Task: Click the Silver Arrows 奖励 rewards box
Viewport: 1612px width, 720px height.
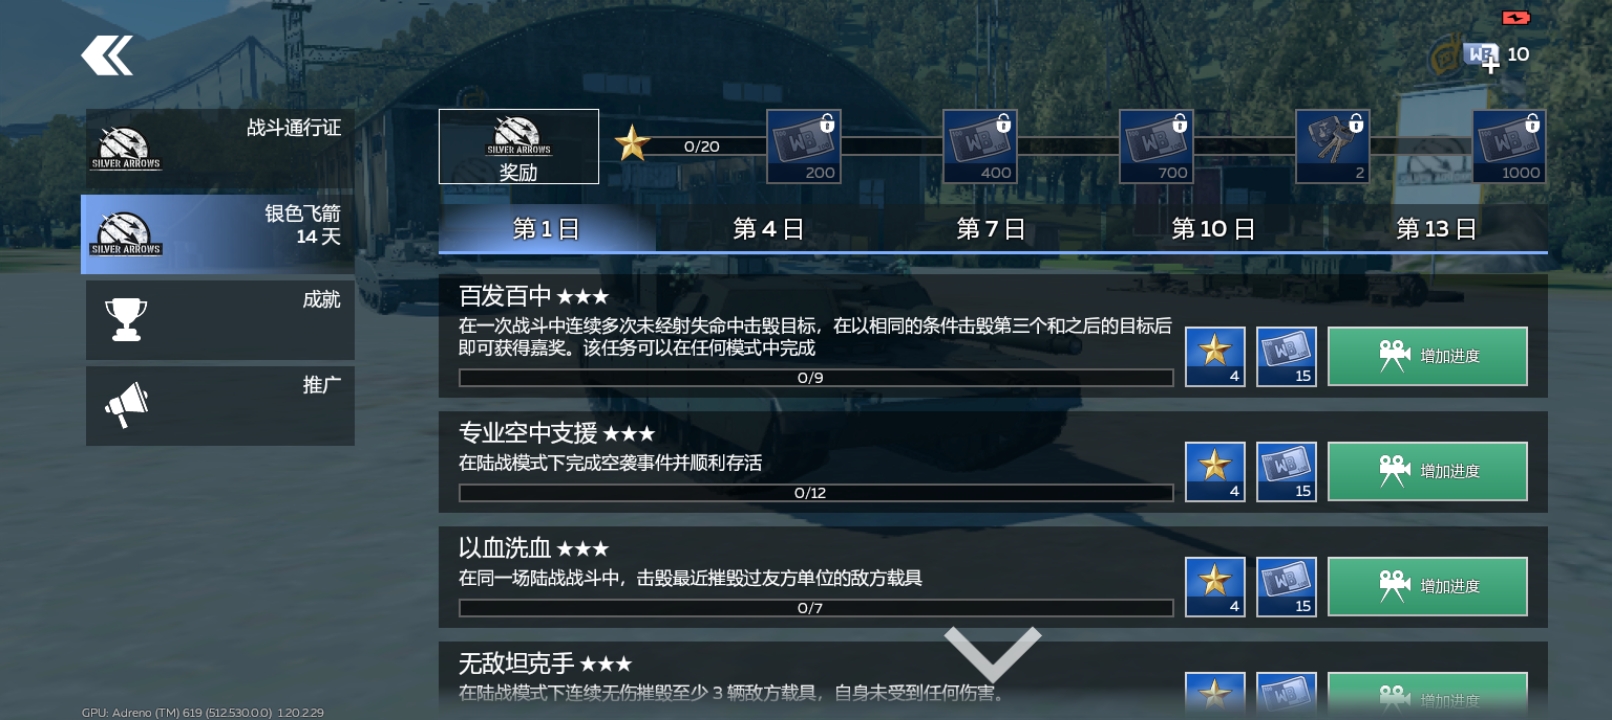Action: pos(519,146)
